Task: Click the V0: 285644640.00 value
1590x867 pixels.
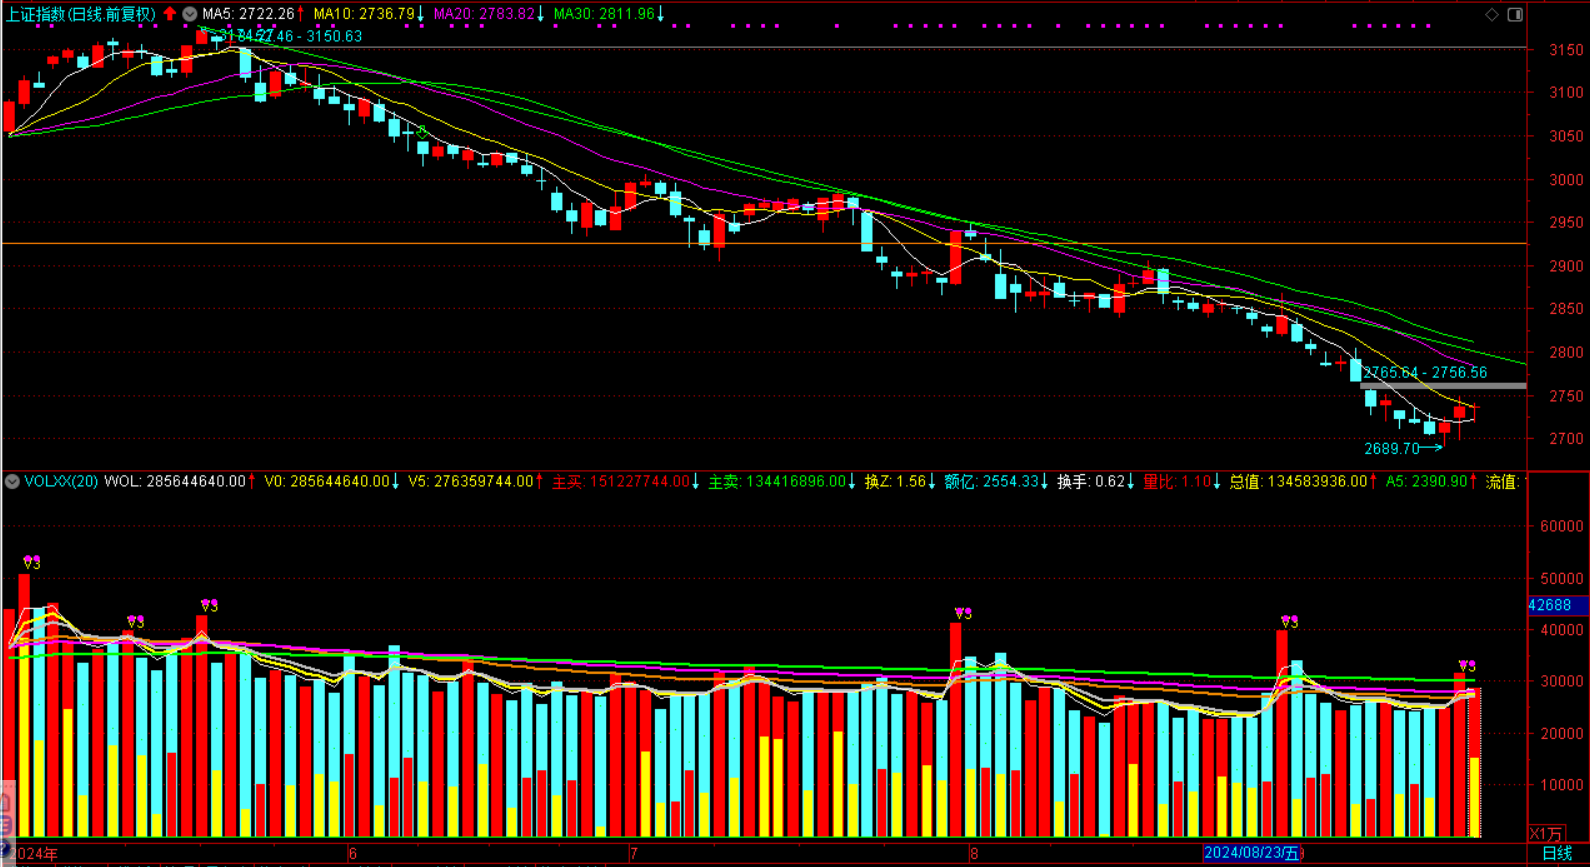Action: click(326, 482)
